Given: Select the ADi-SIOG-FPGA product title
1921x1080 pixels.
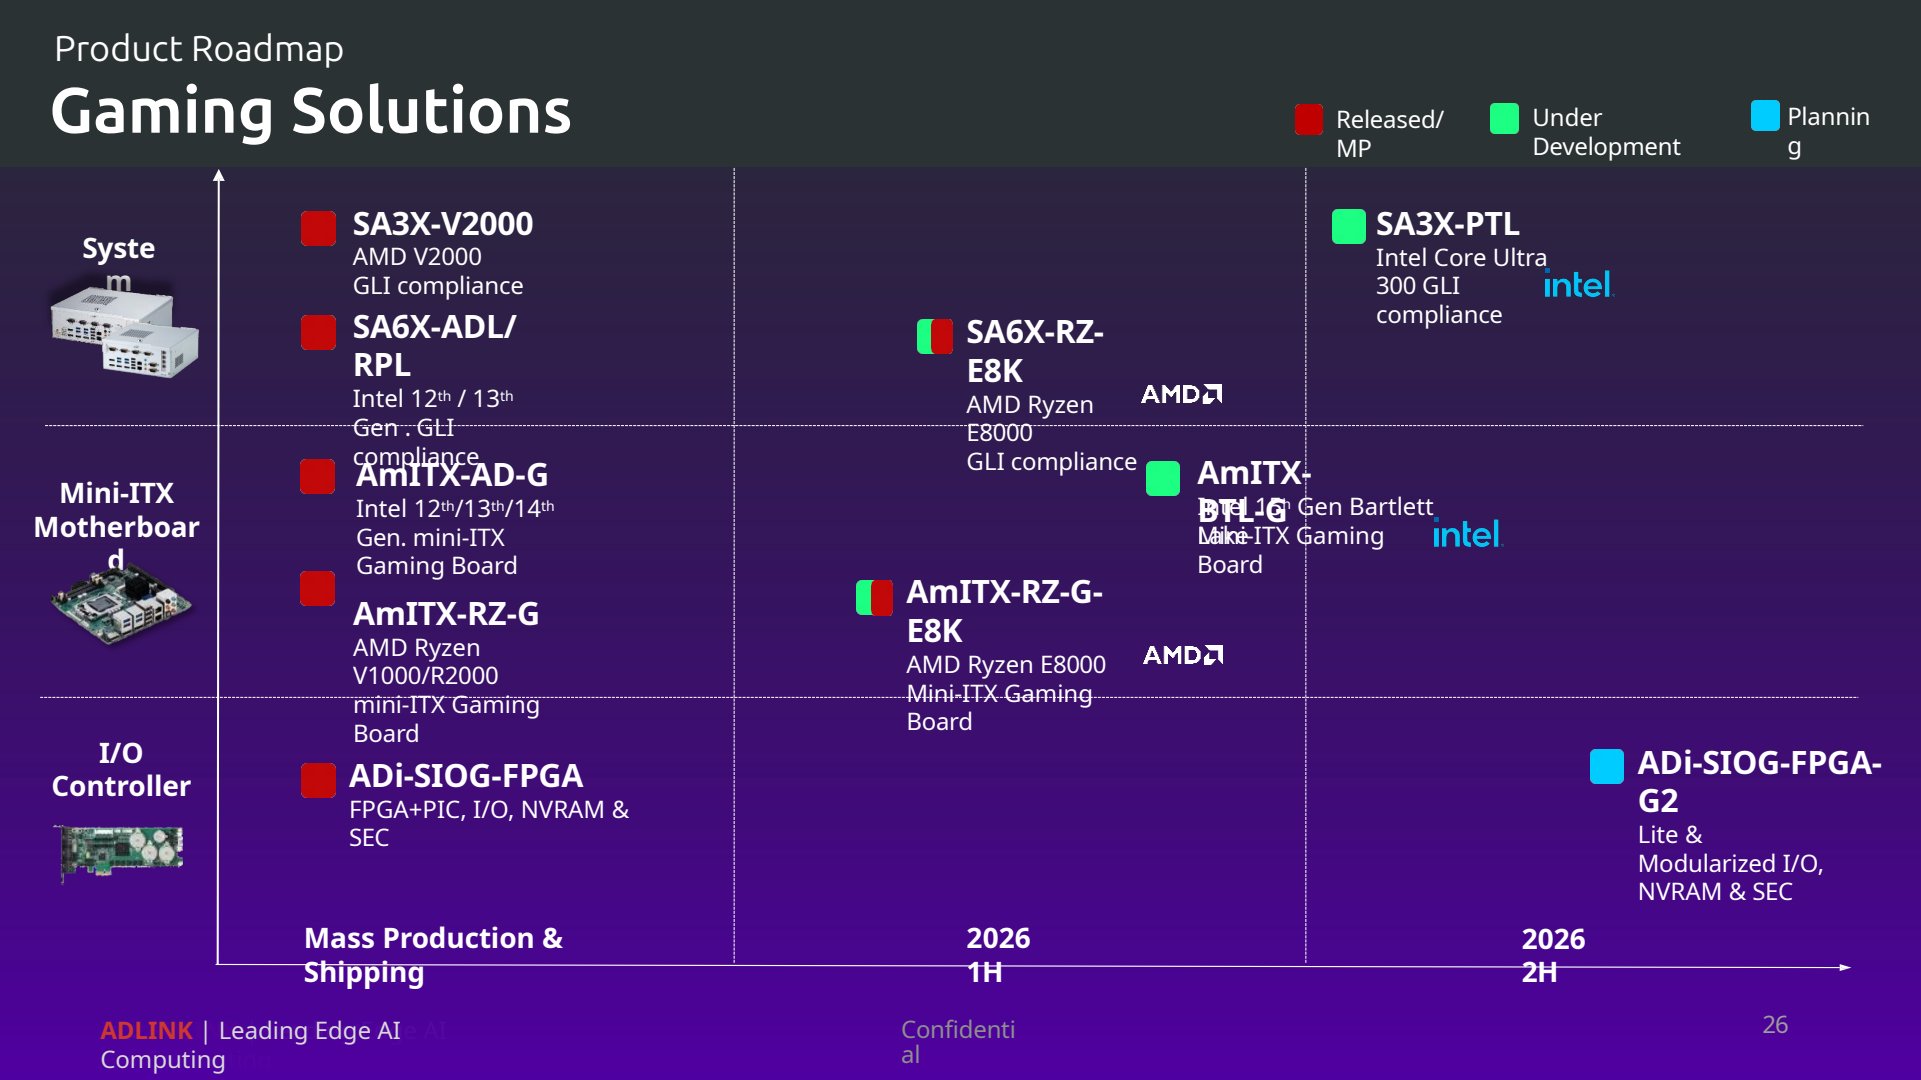Looking at the screenshot, I should (466, 776).
